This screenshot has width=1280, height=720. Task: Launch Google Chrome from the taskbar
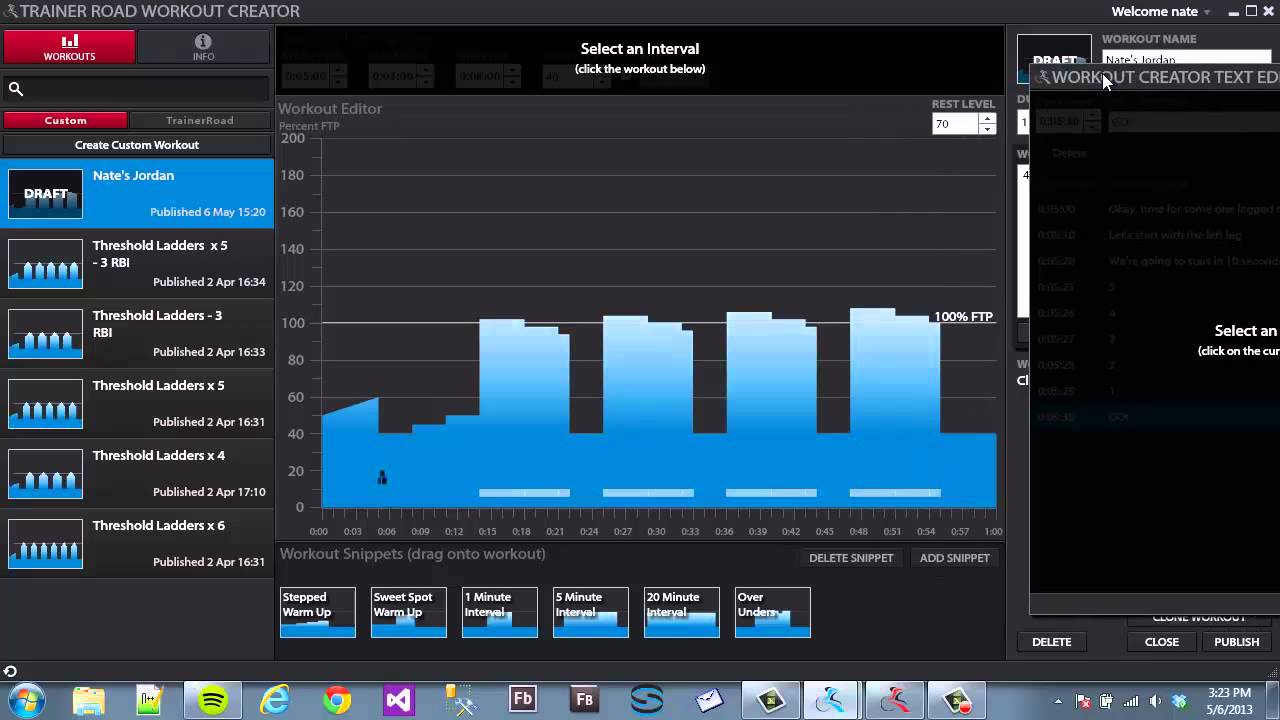[337, 700]
